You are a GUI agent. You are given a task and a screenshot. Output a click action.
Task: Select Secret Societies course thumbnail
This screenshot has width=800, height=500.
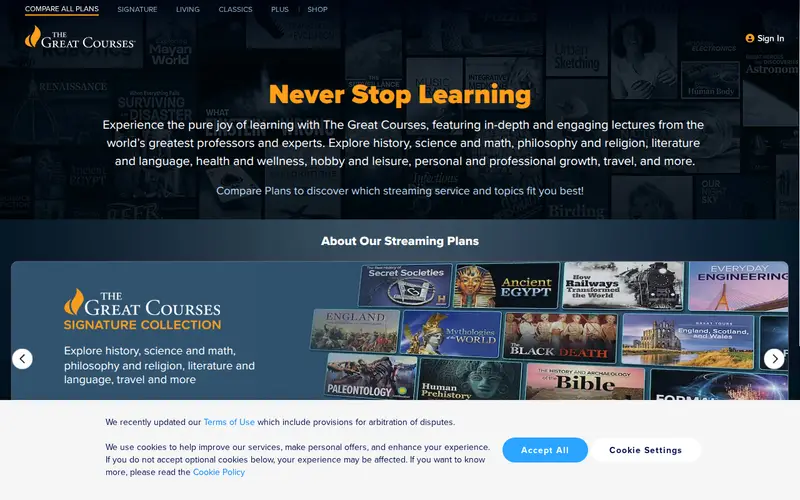click(406, 285)
